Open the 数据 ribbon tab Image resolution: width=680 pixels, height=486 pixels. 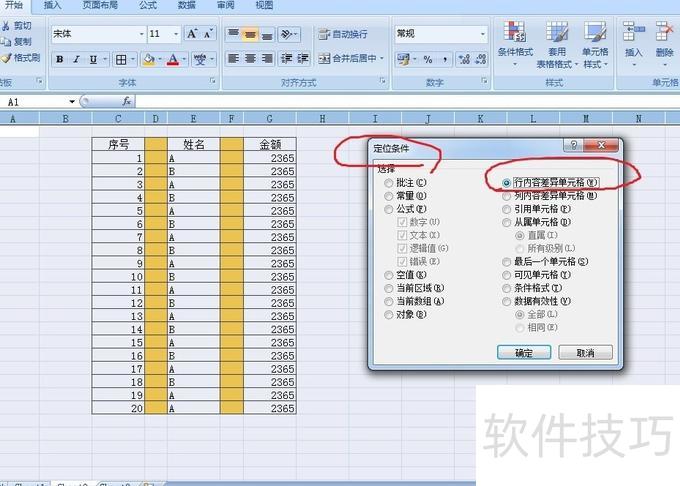(x=187, y=5)
